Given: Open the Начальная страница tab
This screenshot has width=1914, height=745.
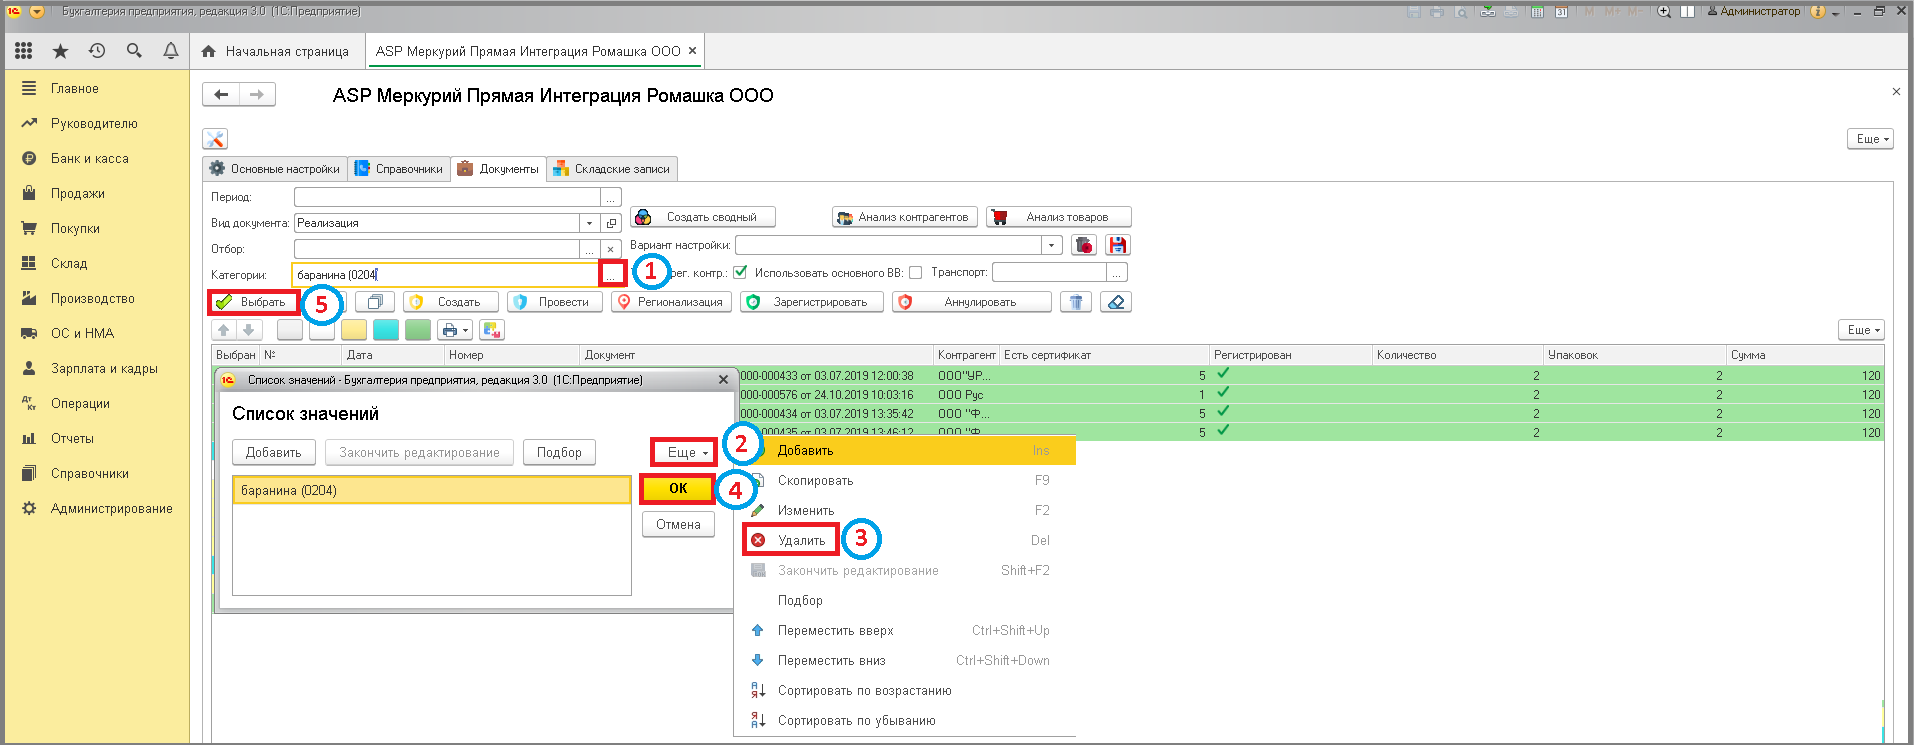Looking at the screenshot, I should coord(276,51).
